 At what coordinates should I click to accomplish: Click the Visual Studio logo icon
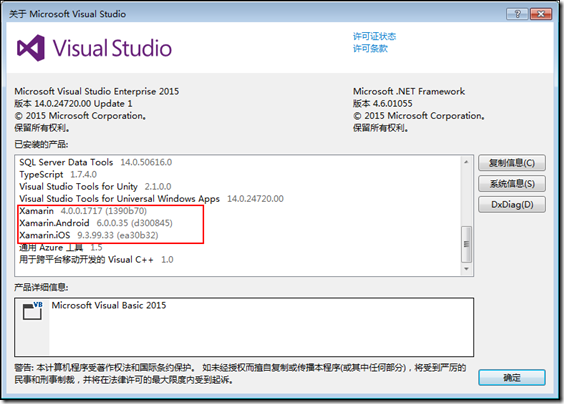click(x=31, y=48)
